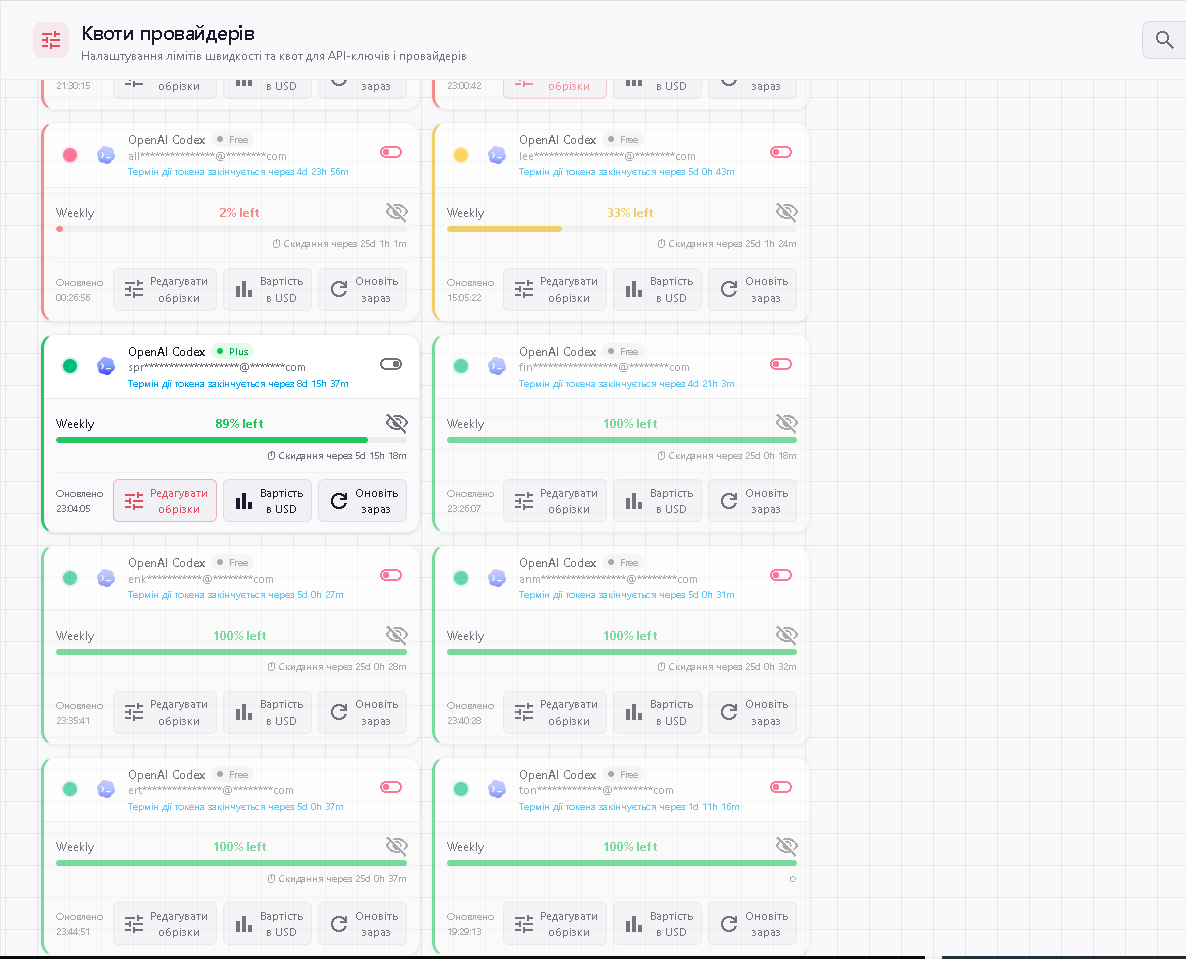The image size is (1186, 959).
Task: Toggle Weekly quota visibility on the ert*** card
Action: (x=396, y=846)
